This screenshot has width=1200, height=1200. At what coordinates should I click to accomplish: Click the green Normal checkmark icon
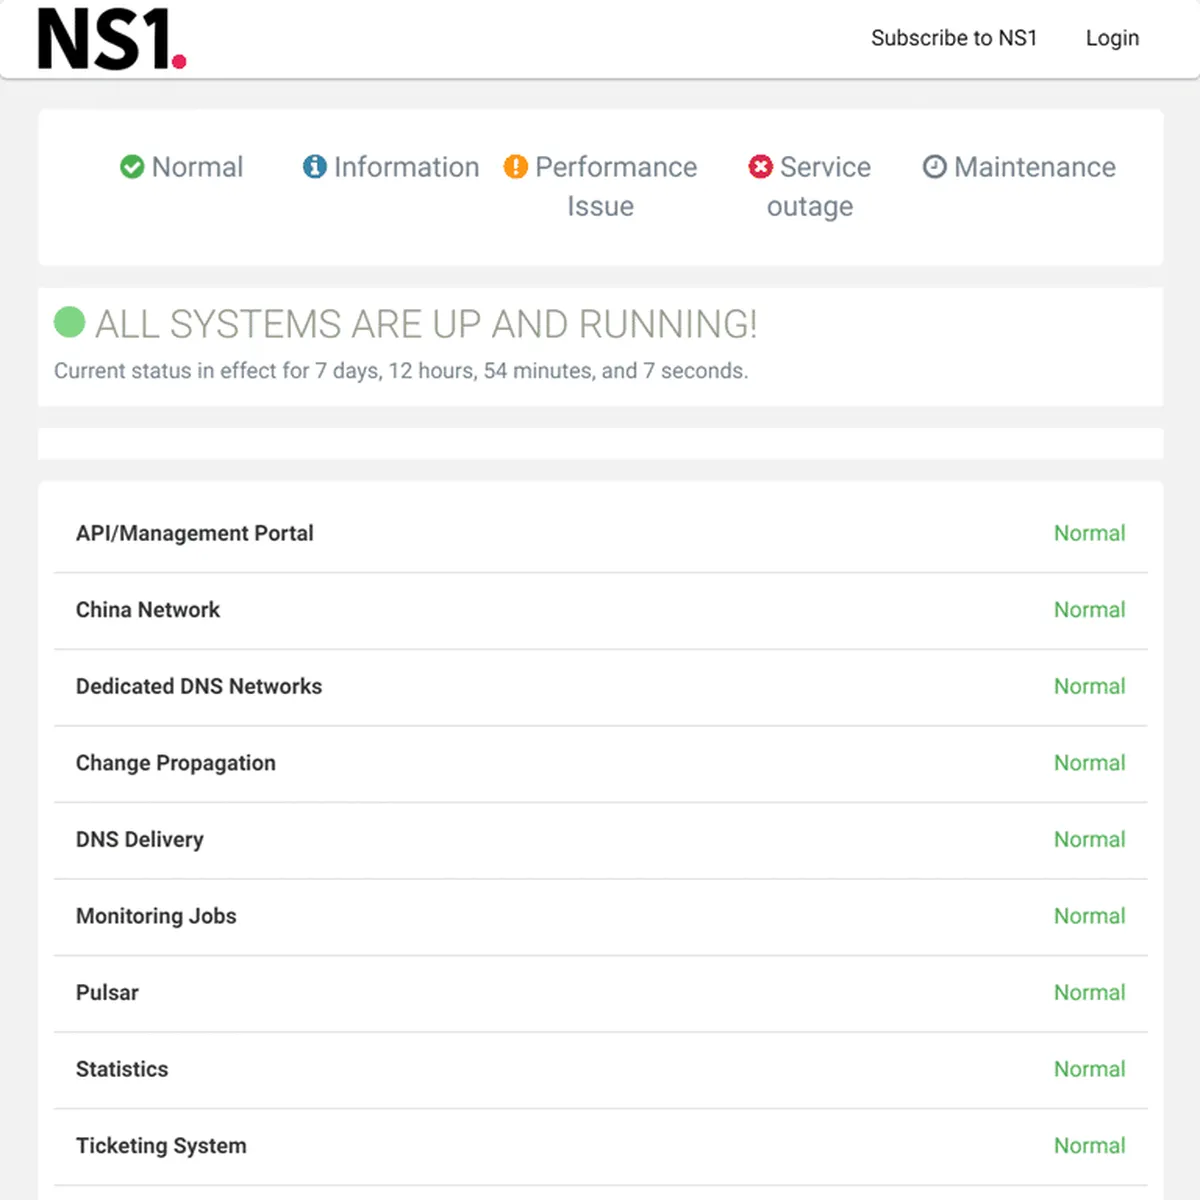[x=132, y=167]
